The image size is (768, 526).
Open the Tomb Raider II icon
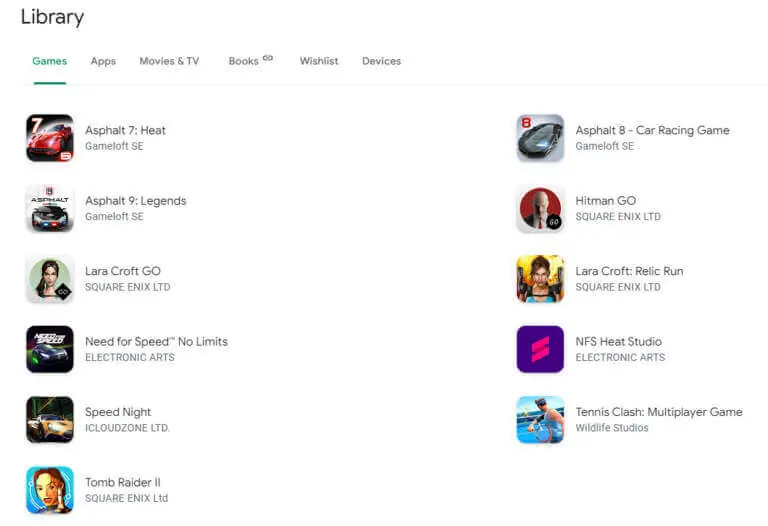(50, 490)
